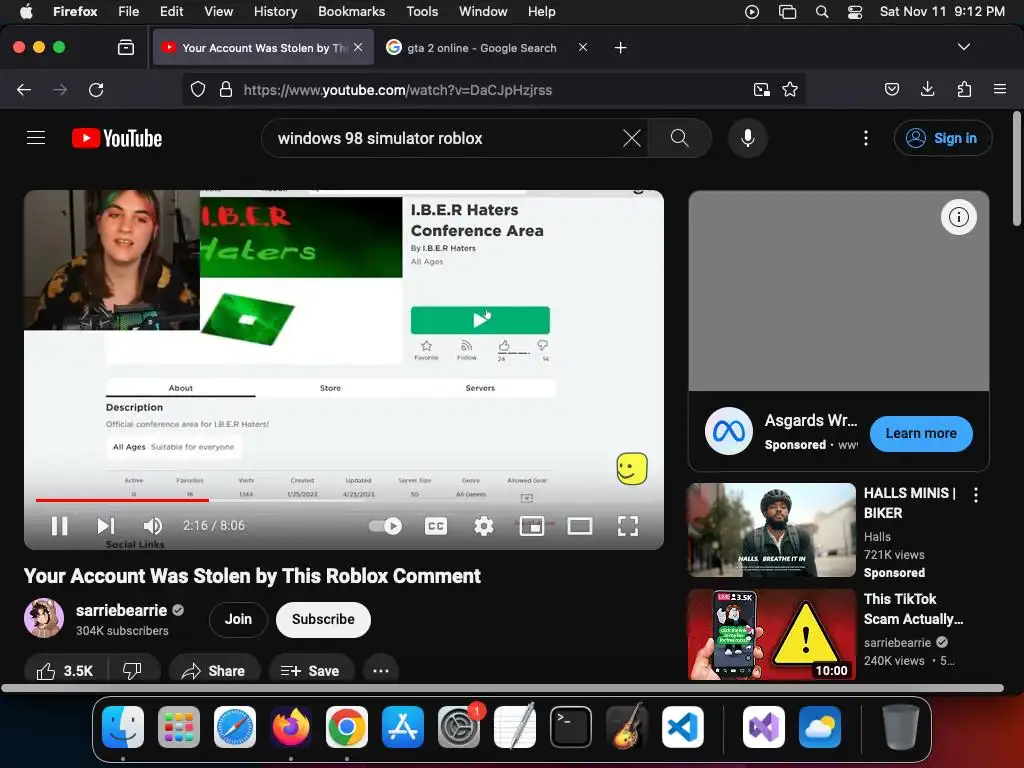Open Firefox View button

[125, 47]
